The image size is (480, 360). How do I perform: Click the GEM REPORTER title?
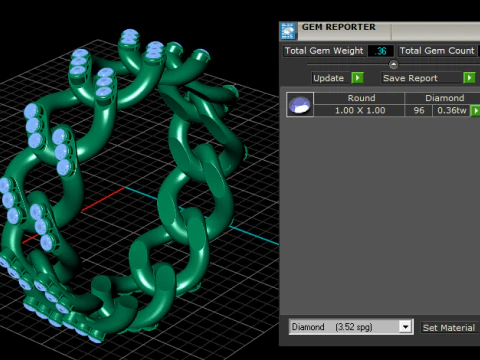pyautogui.click(x=339, y=27)
